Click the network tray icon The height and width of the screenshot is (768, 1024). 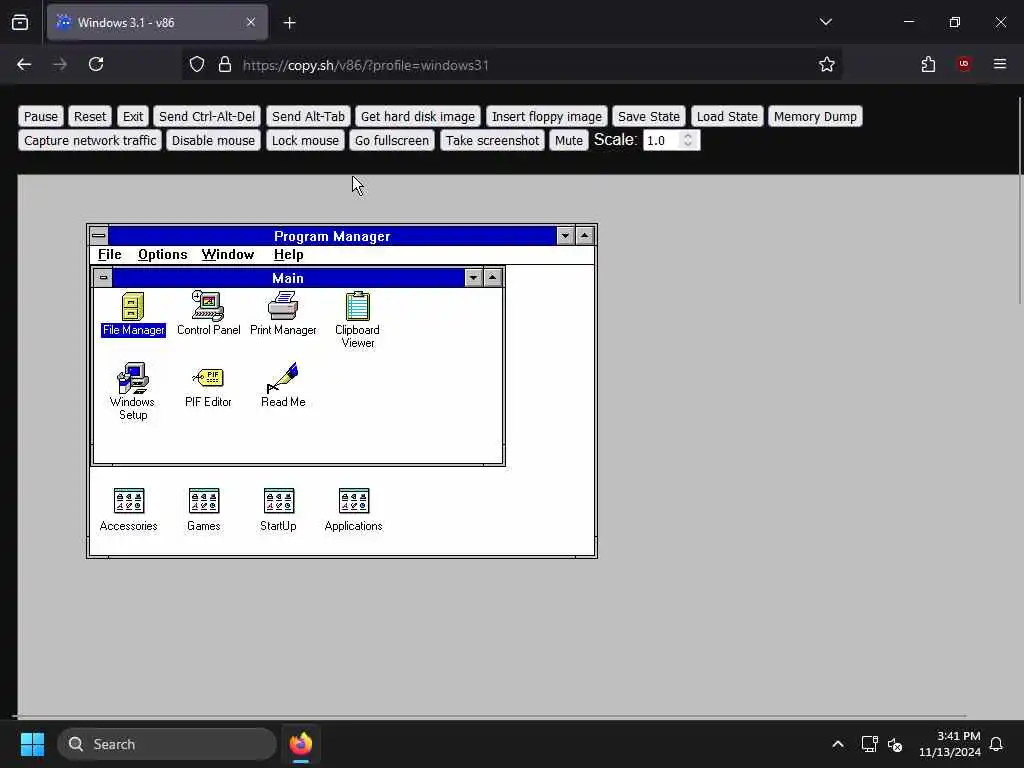point(869,744)
